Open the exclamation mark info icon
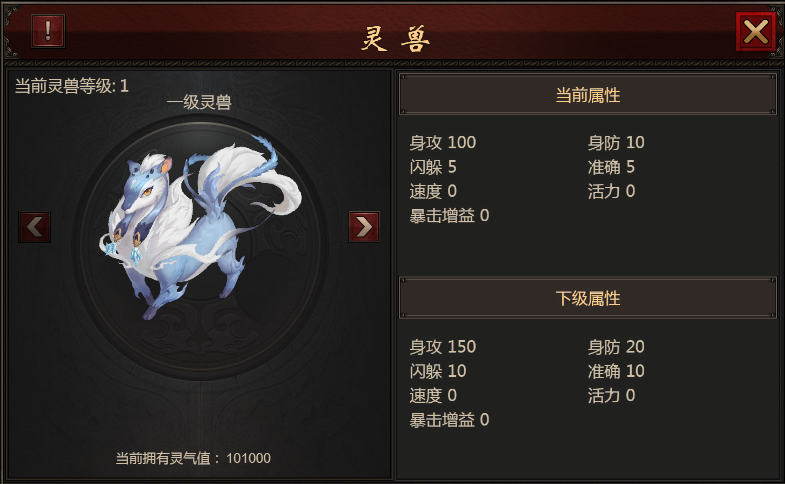 [x=48, y=31]
